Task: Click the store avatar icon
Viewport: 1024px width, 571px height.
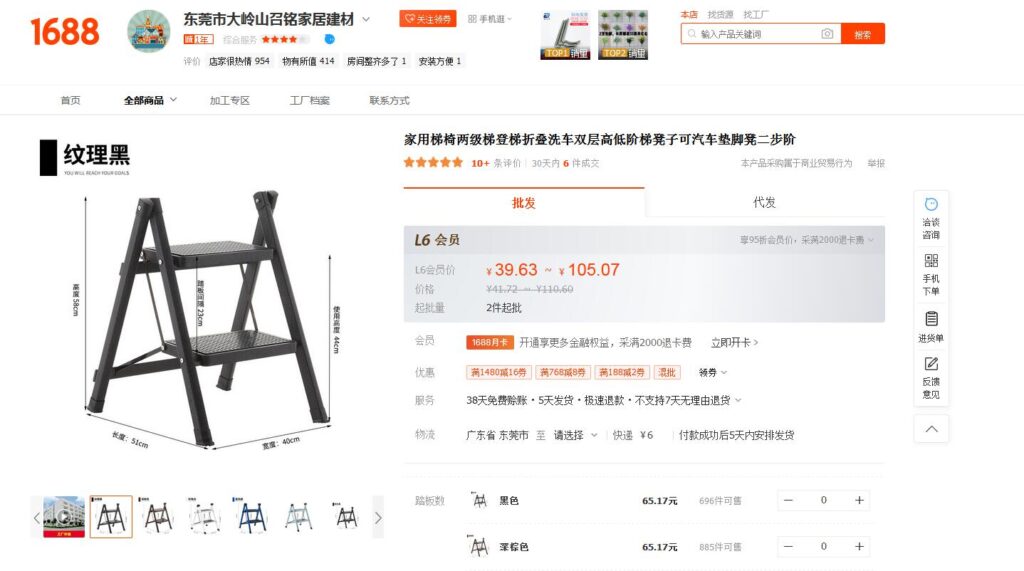Action: click(x=149, y=31)
